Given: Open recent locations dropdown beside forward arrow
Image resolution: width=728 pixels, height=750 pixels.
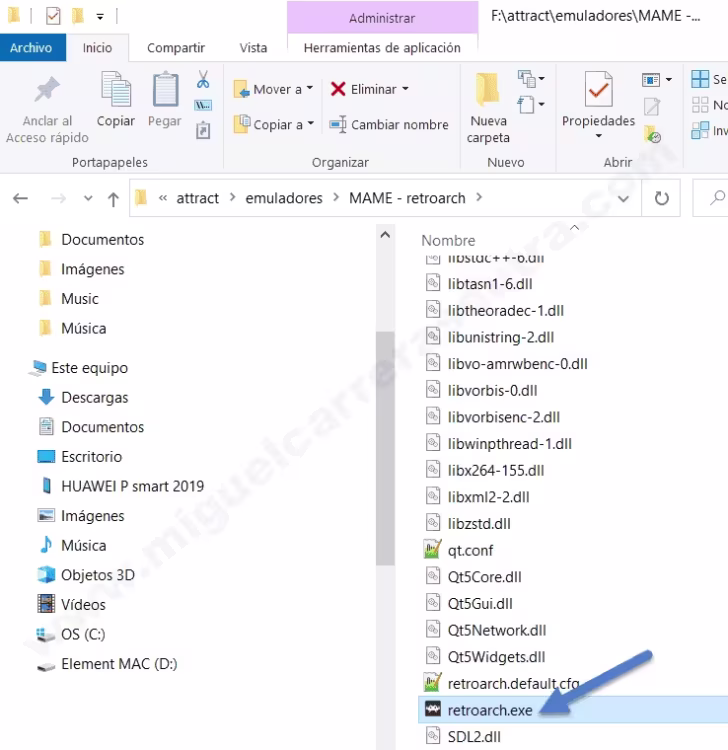Looking at the screenshot, I should 88,198.
